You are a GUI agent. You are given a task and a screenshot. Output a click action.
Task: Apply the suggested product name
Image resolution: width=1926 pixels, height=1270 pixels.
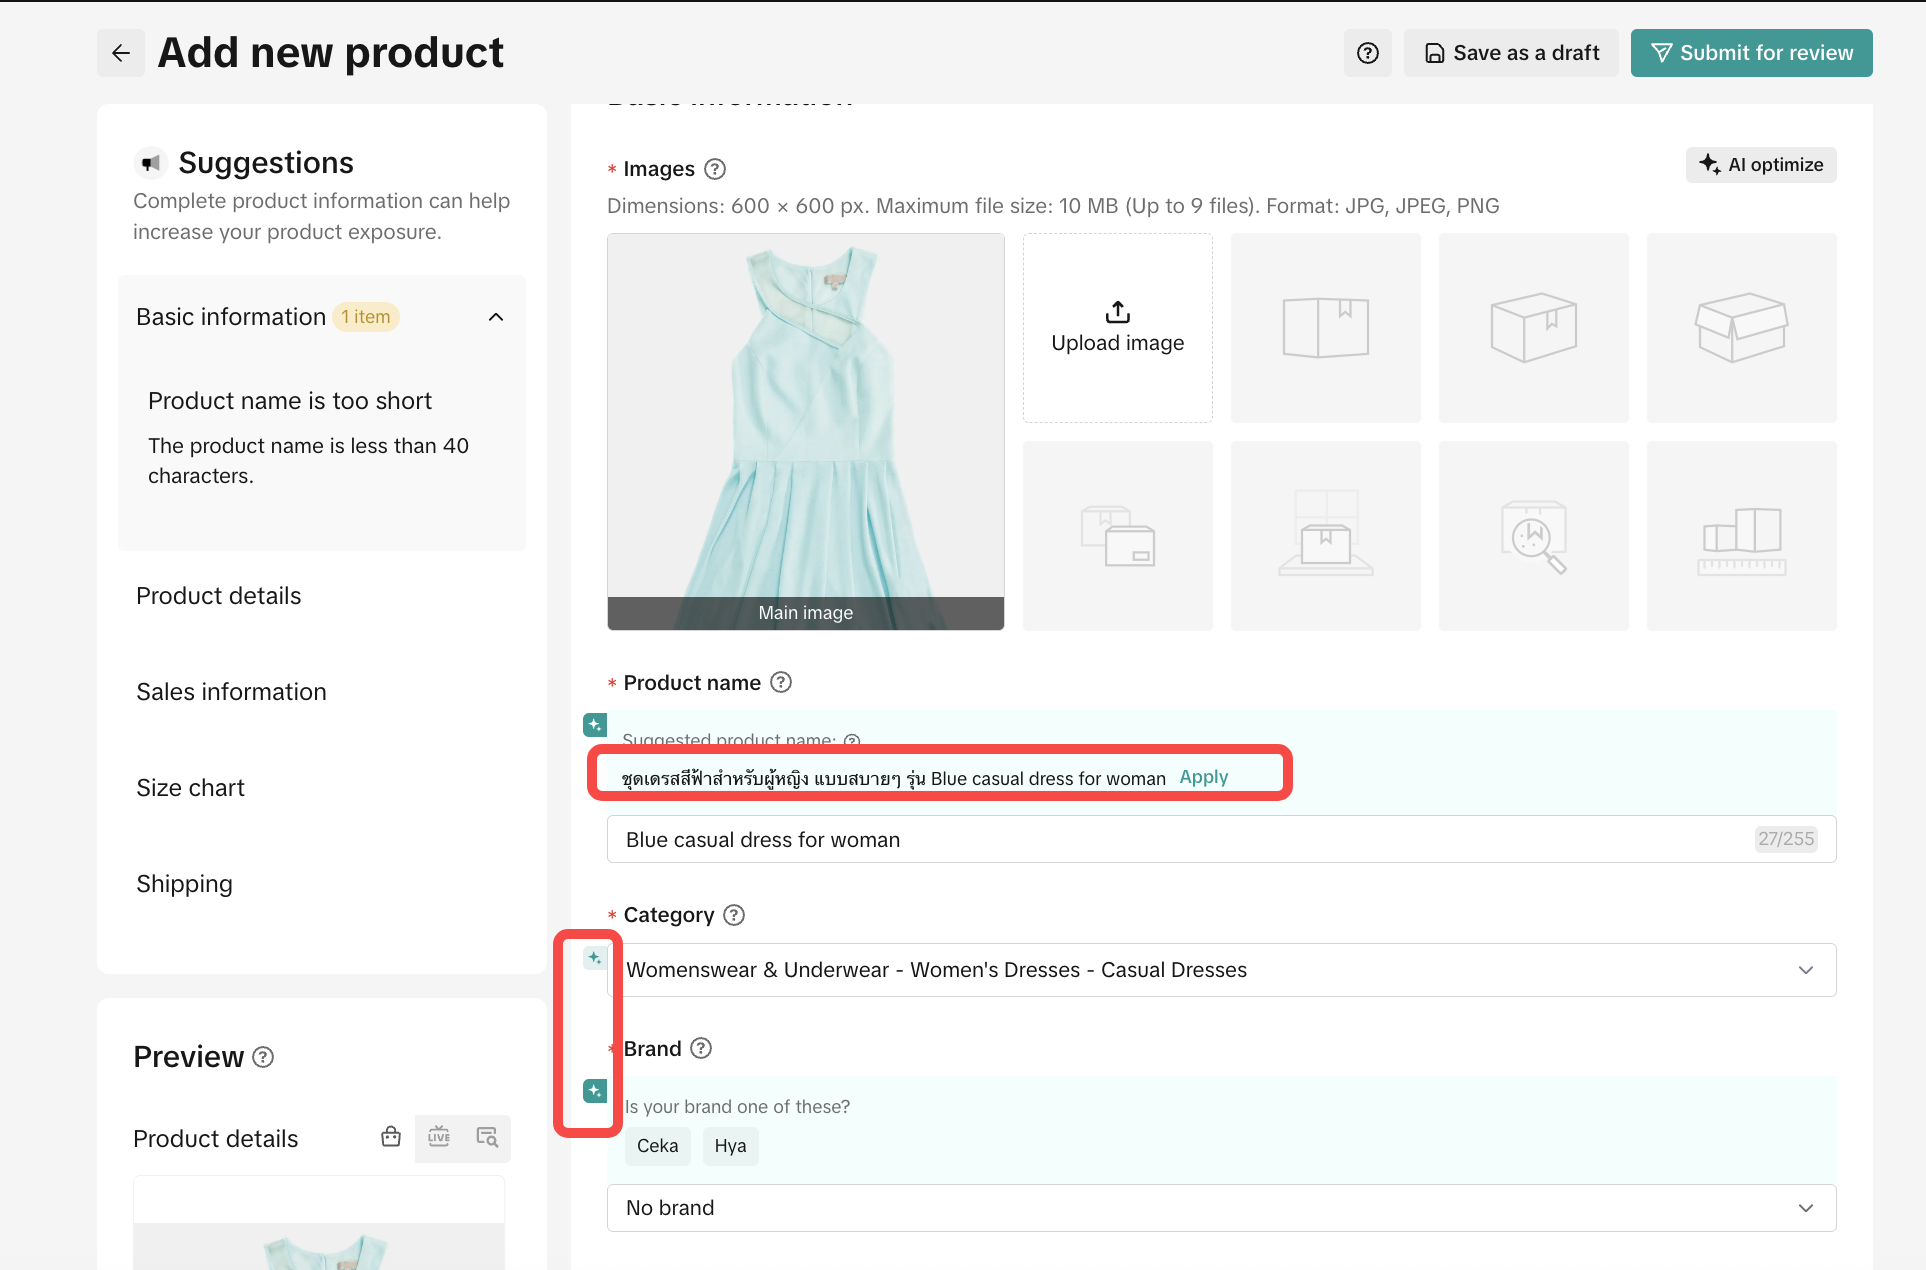click(1203, 777)
